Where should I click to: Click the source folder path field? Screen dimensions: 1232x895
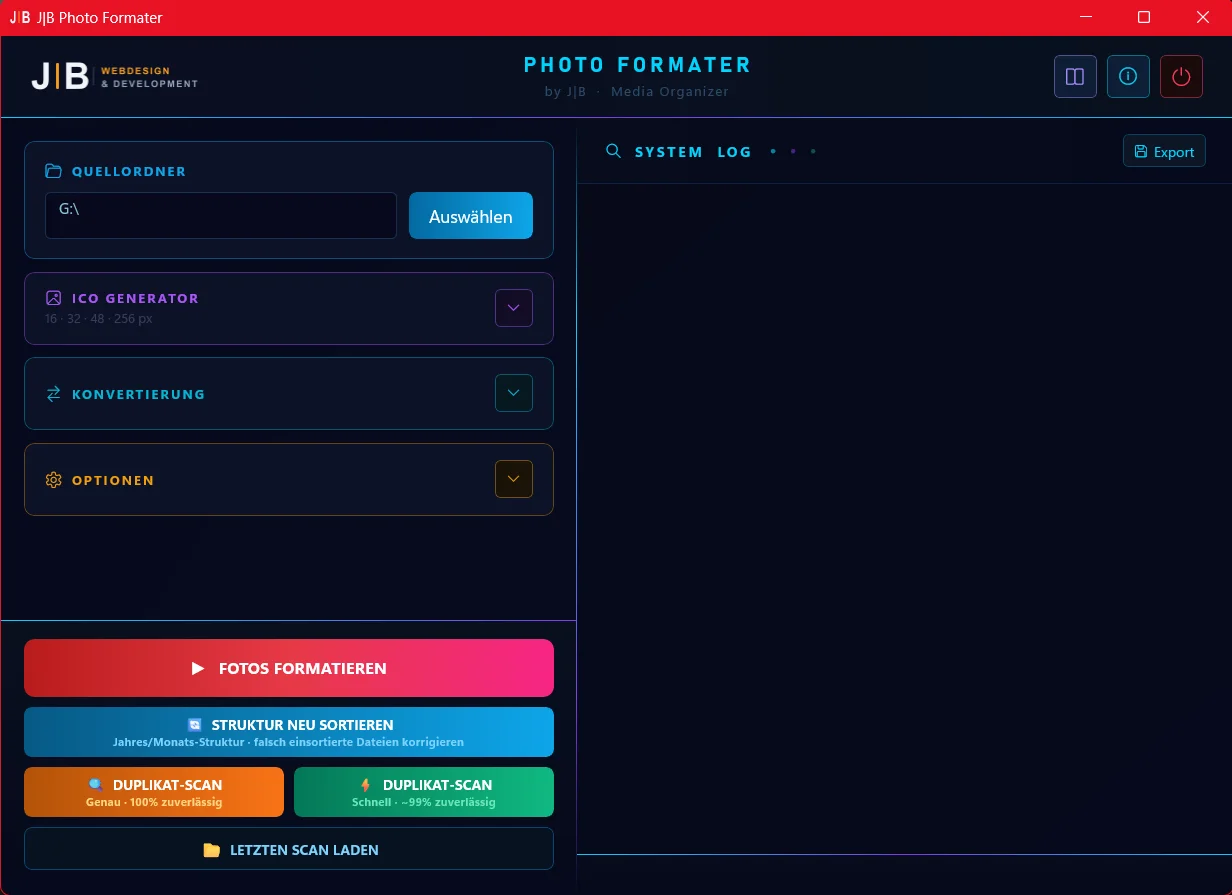(x=220, y=216)
